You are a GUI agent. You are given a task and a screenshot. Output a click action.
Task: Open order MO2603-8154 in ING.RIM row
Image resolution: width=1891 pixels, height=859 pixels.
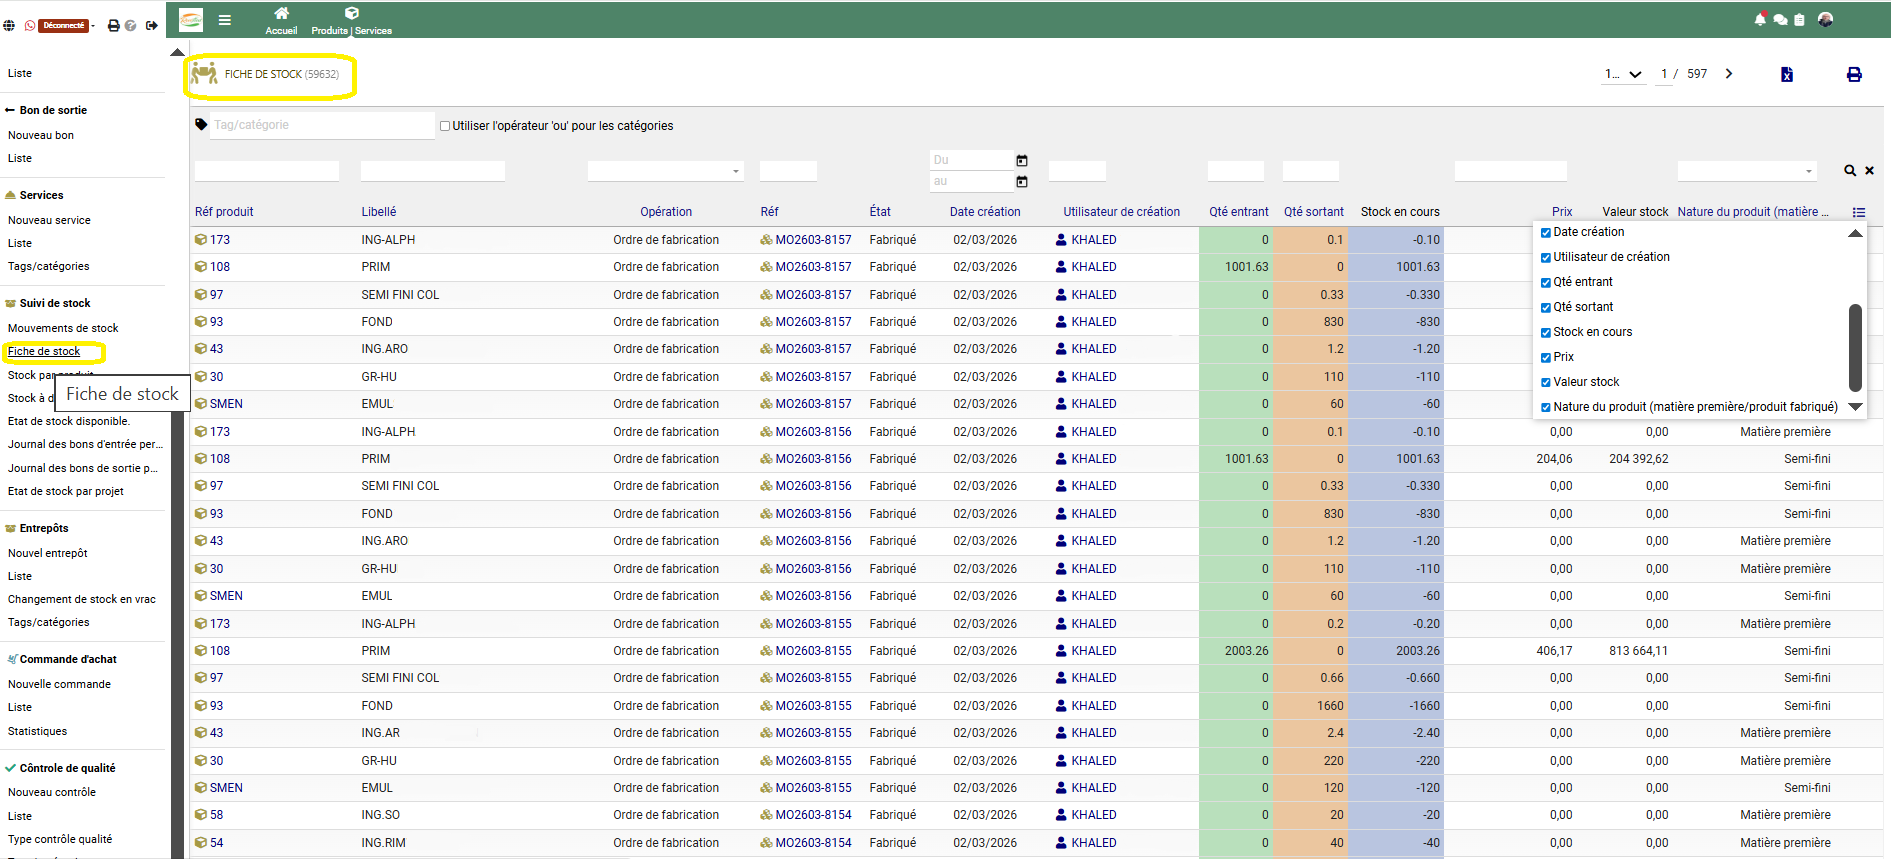pos(813,843)
